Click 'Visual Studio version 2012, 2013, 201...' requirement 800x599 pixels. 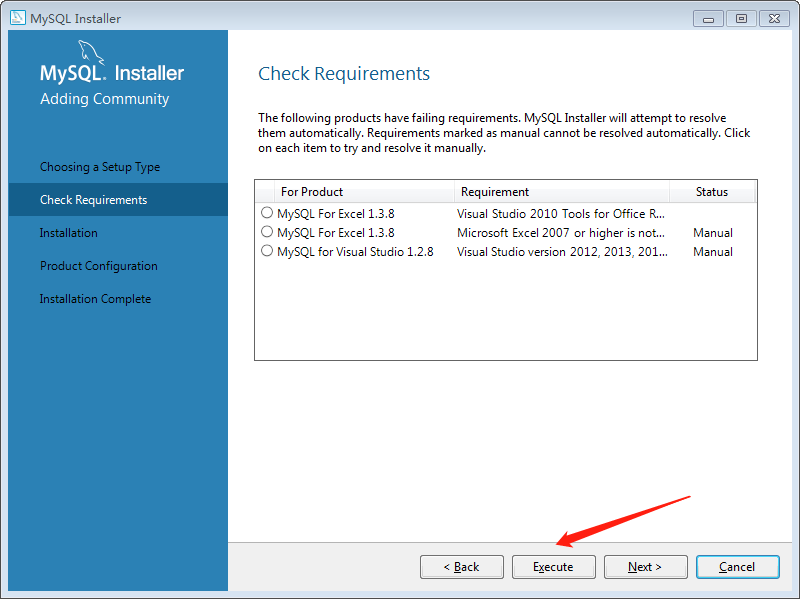(562, 252)
